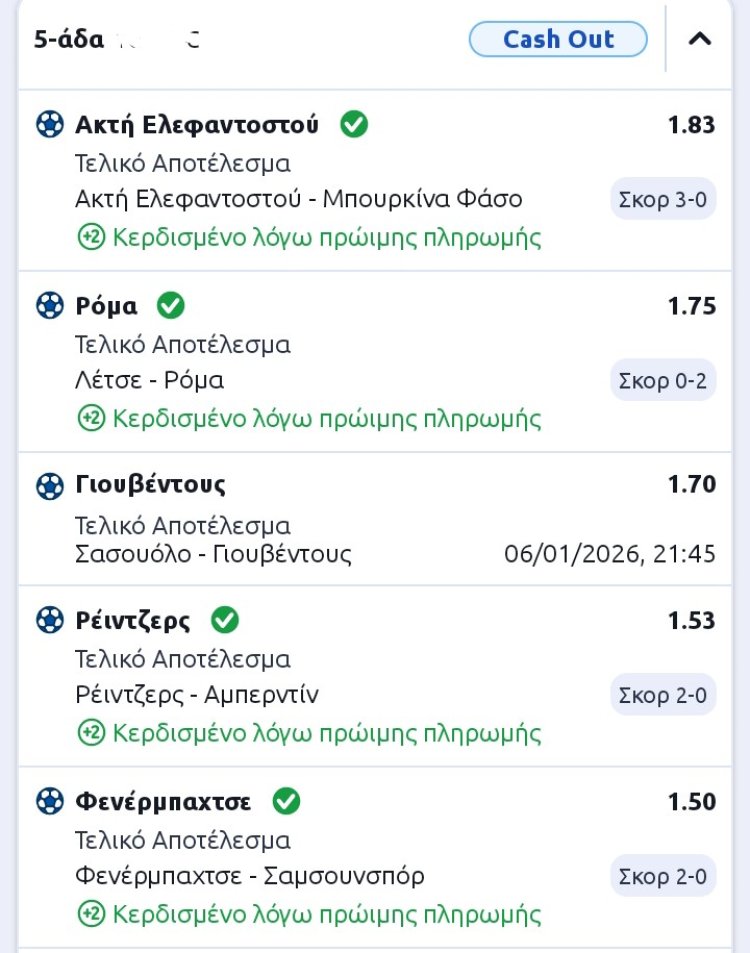This screenshot has width=750, height=953.
Task: Click the soccer ball icon beside Ρέιντζερς
Action: click(x=49, y=621)
